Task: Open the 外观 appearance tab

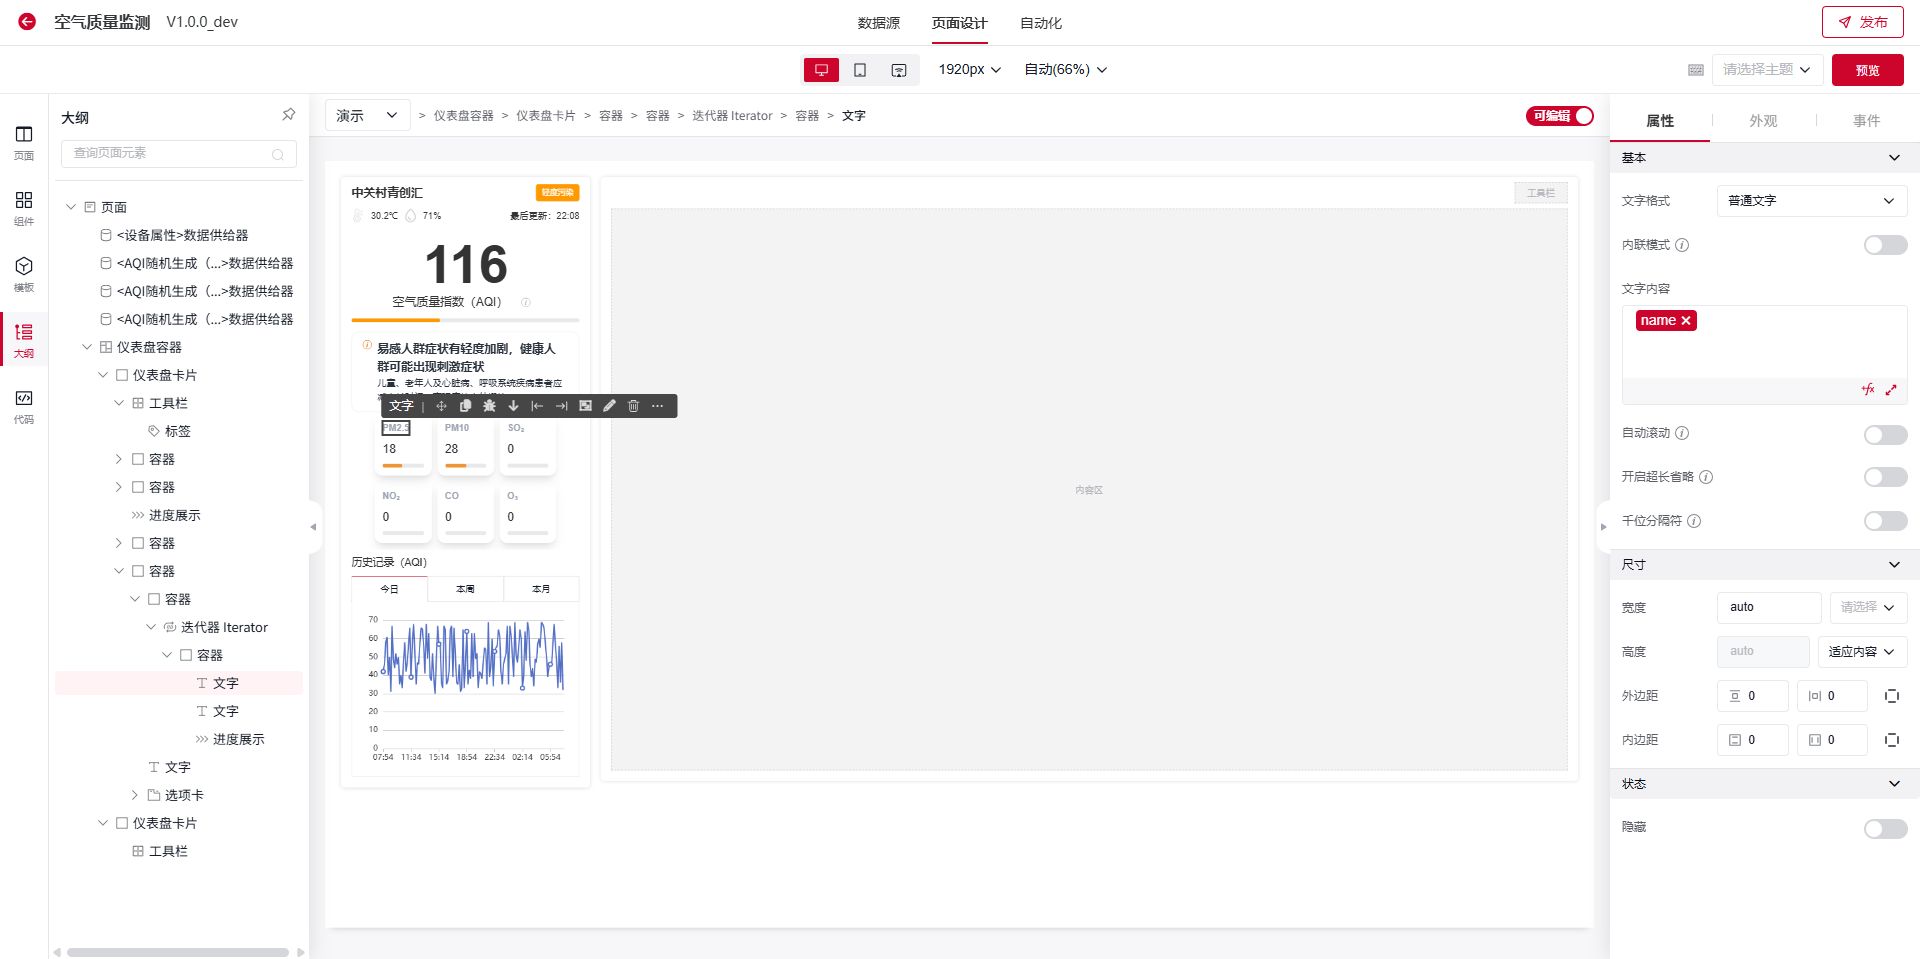Action: tap(1763, 120)
